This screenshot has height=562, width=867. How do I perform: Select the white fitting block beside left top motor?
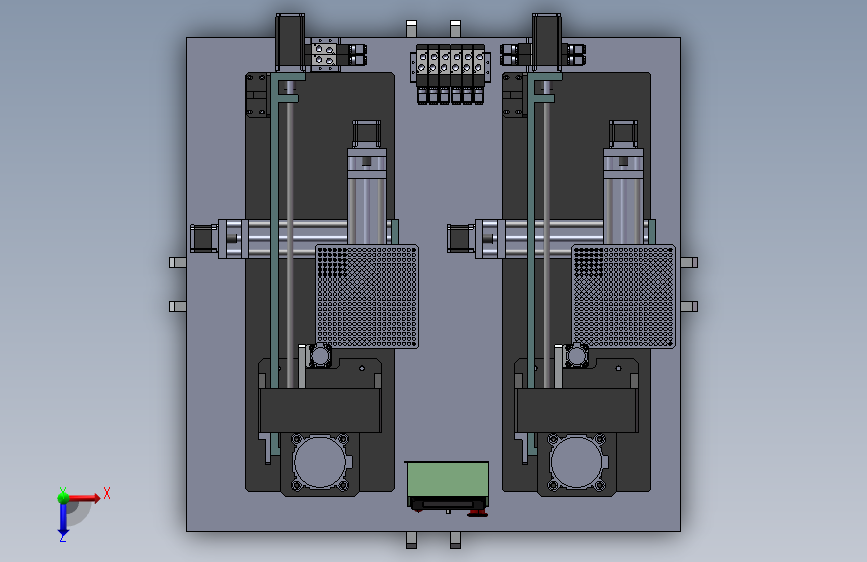coord(325,55)
